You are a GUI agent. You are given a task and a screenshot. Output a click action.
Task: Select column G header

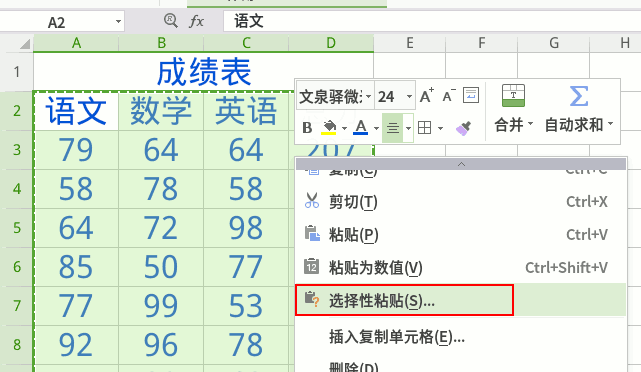pos(554,43)
